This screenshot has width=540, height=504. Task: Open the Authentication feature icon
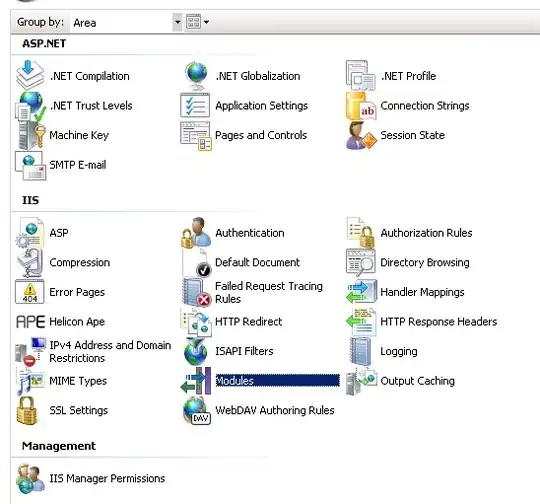click(x=196, y=233)
